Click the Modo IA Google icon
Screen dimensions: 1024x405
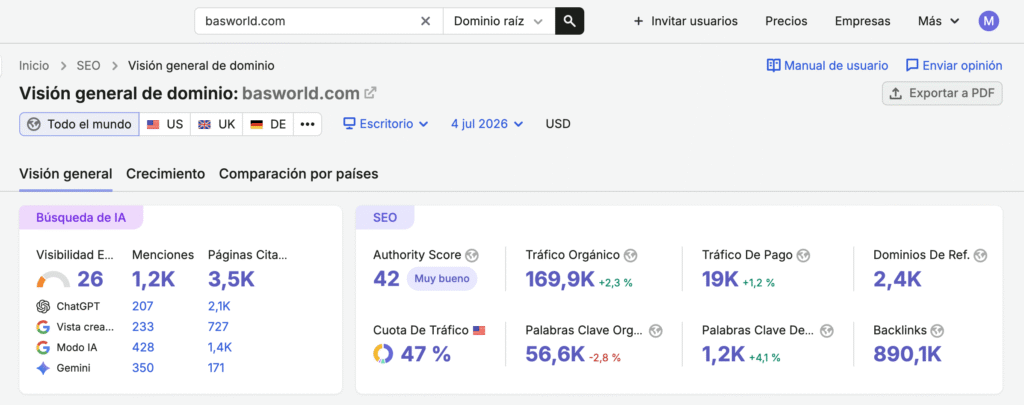(43, 348)
